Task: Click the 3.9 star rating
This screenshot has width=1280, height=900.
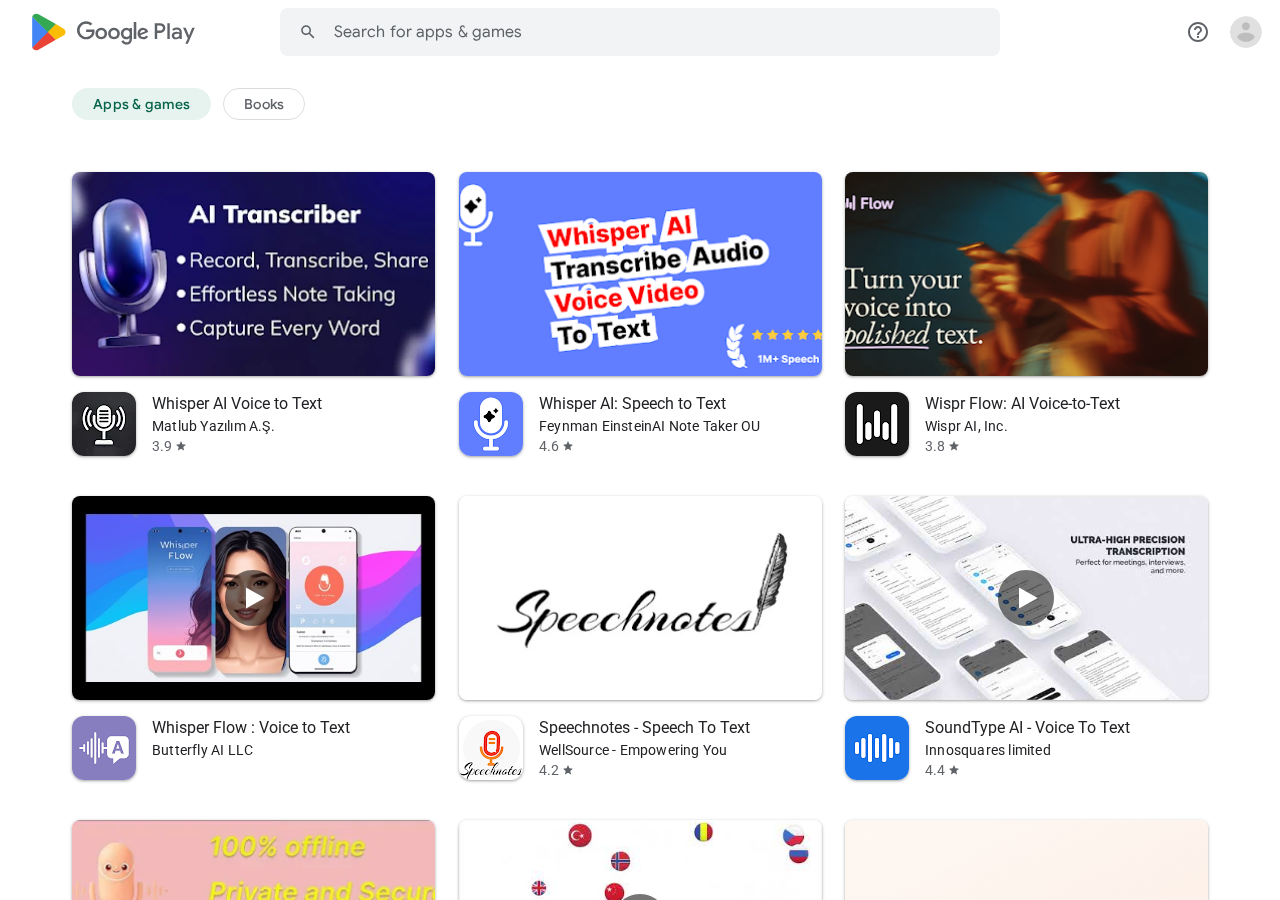Action: (169, 446)
